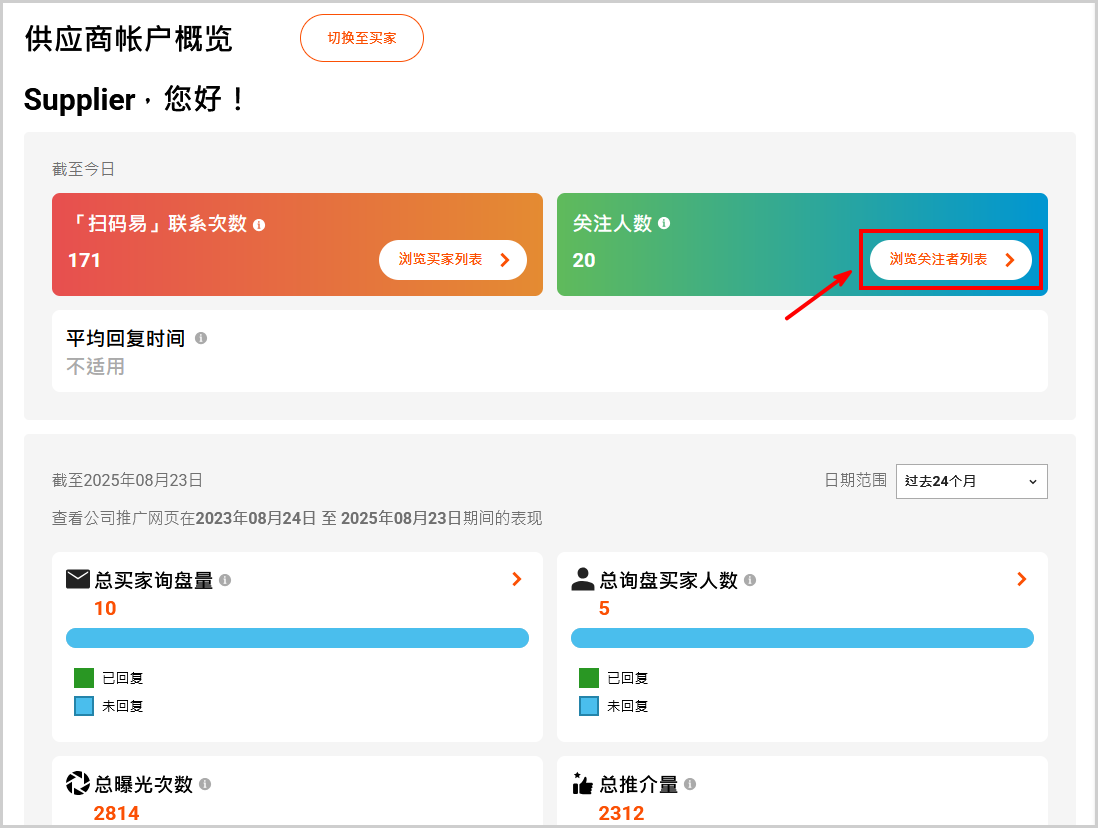Click info icon beside 「扫码易」联系次数
The image size is (1098, 828).
(x=259, y=225)
